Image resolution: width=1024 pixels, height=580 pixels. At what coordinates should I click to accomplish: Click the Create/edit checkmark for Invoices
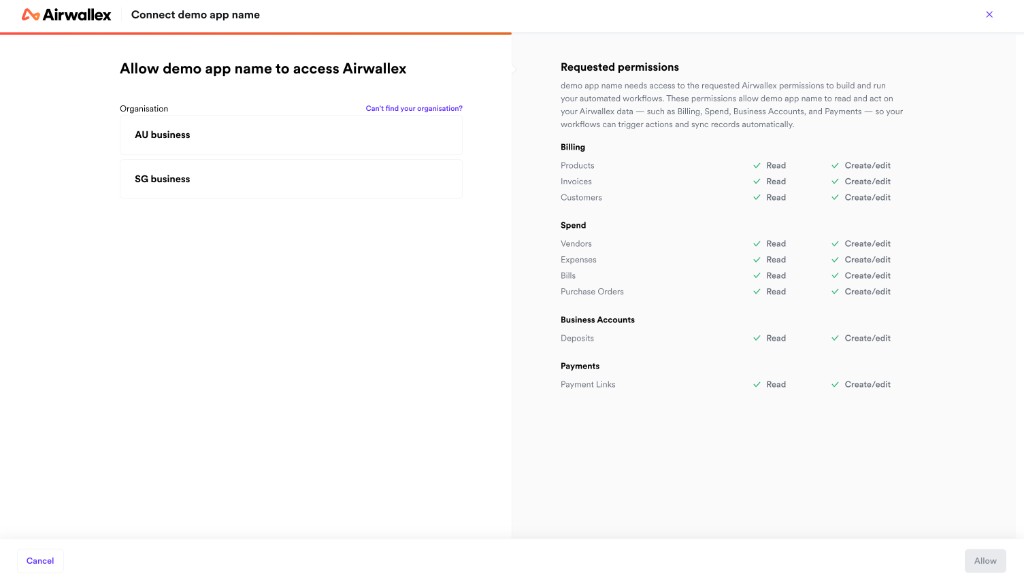[835, 182]
